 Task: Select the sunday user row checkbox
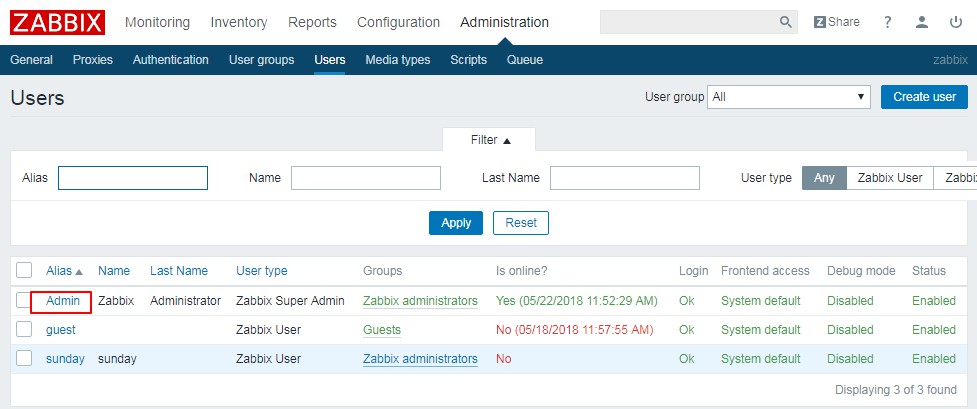pos(24,359)
